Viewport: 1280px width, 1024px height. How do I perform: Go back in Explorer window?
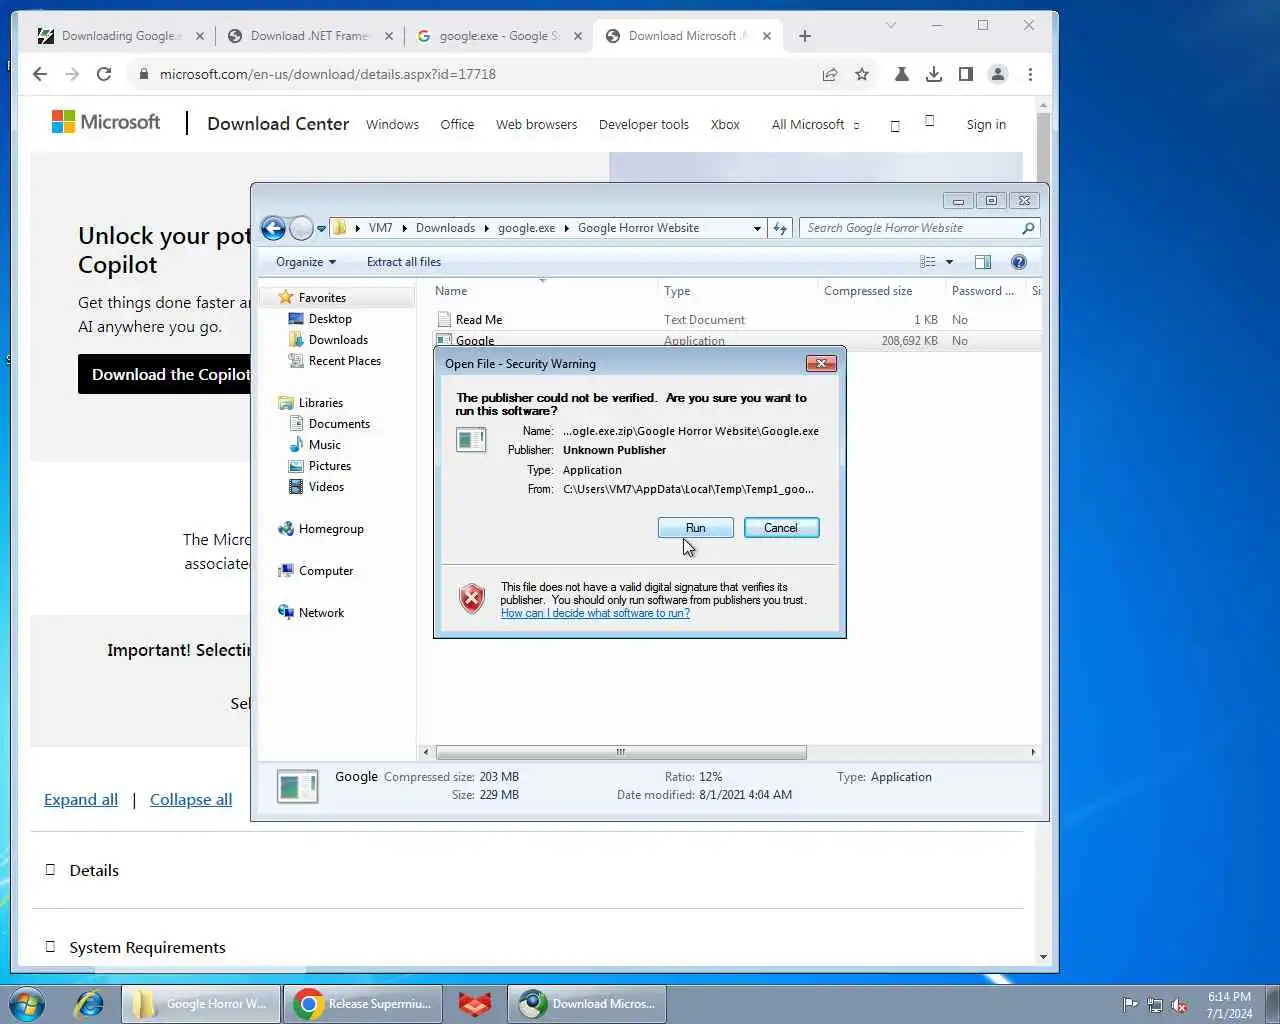(x=273, y=228)
